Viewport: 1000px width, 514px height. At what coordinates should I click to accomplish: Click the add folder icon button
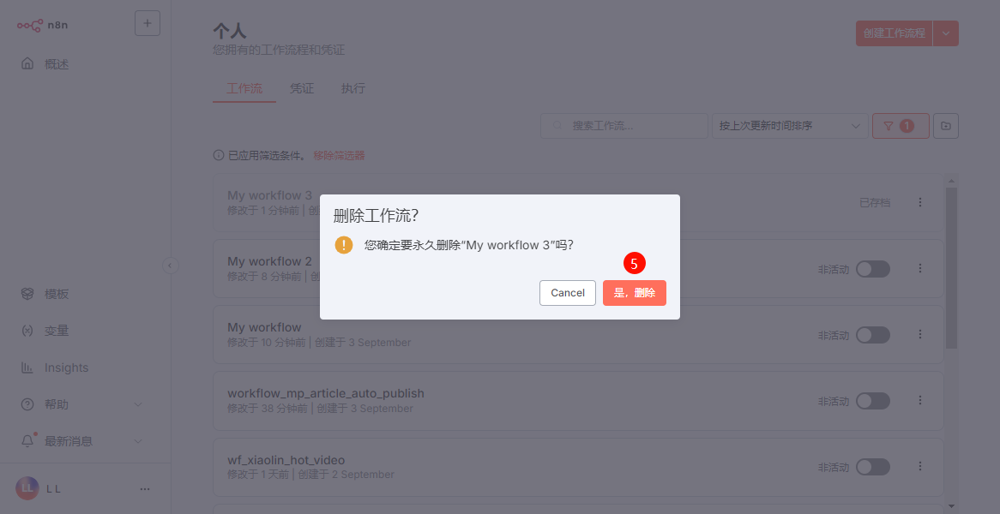pyautogui.click(x=946, y=126)
